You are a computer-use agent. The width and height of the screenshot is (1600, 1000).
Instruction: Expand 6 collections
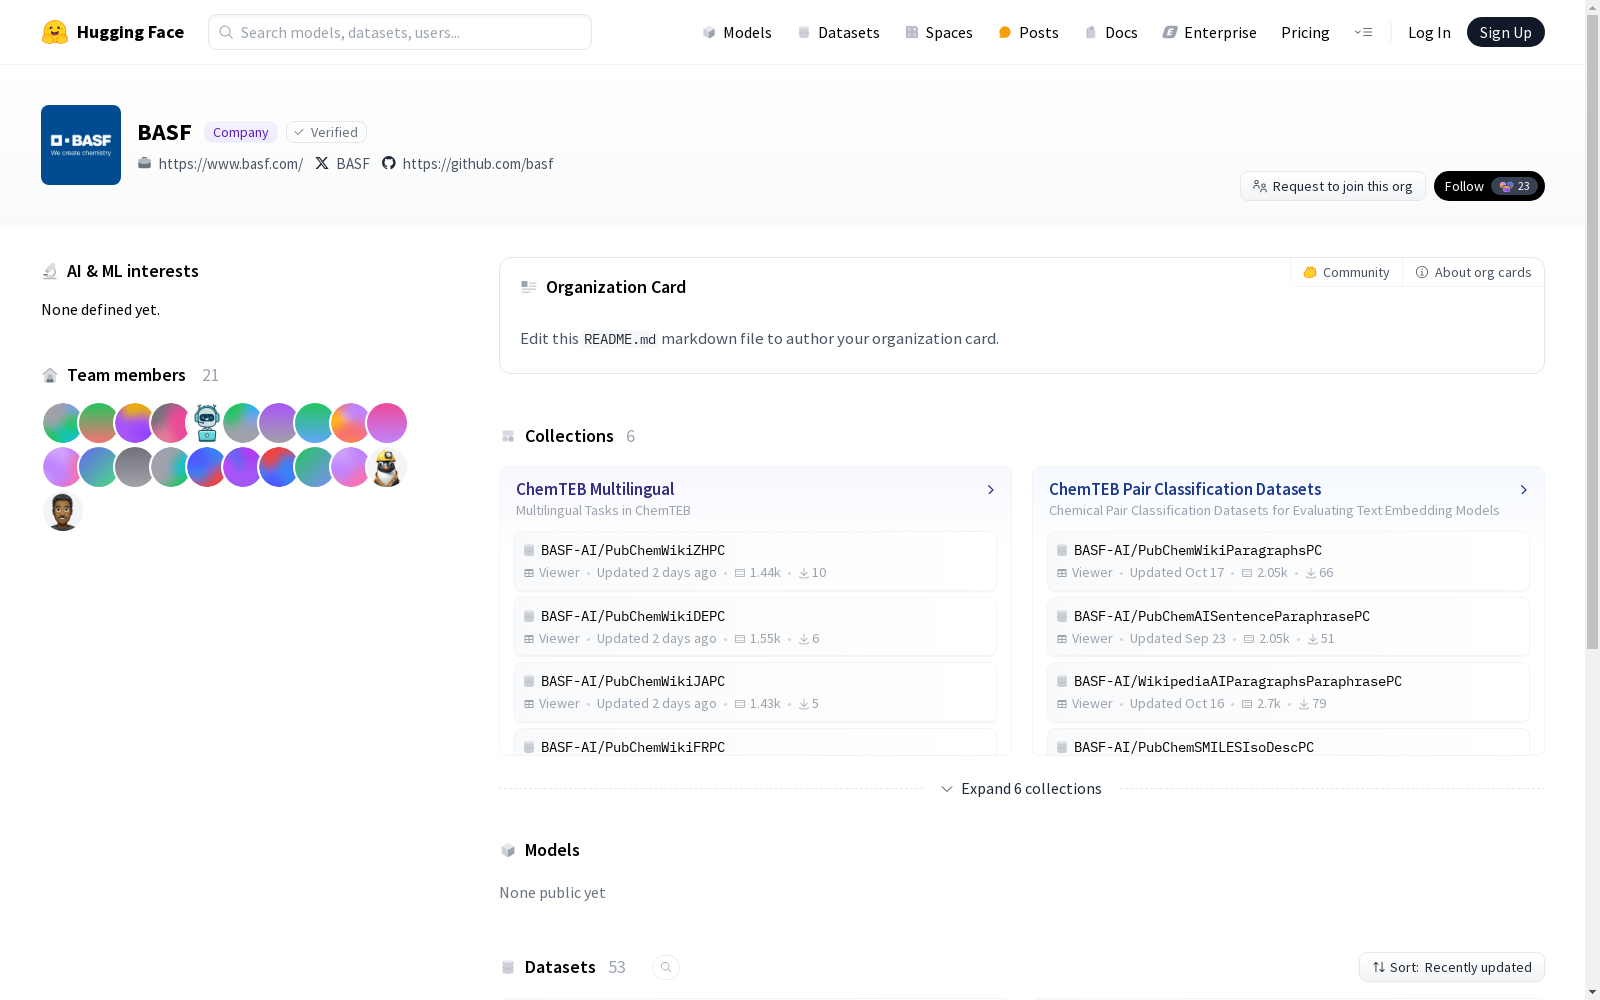click(1022, 789)
